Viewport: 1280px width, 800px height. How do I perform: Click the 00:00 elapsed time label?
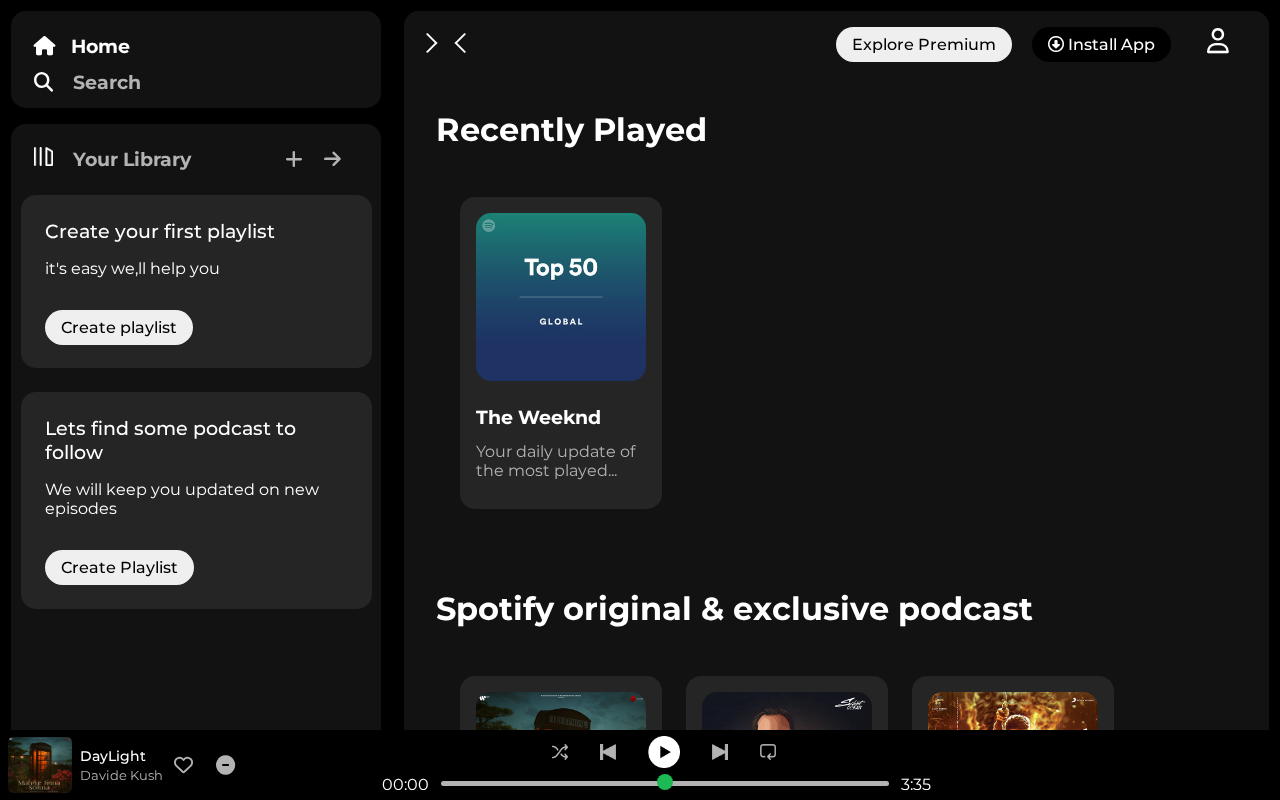[x=405, y=784]
